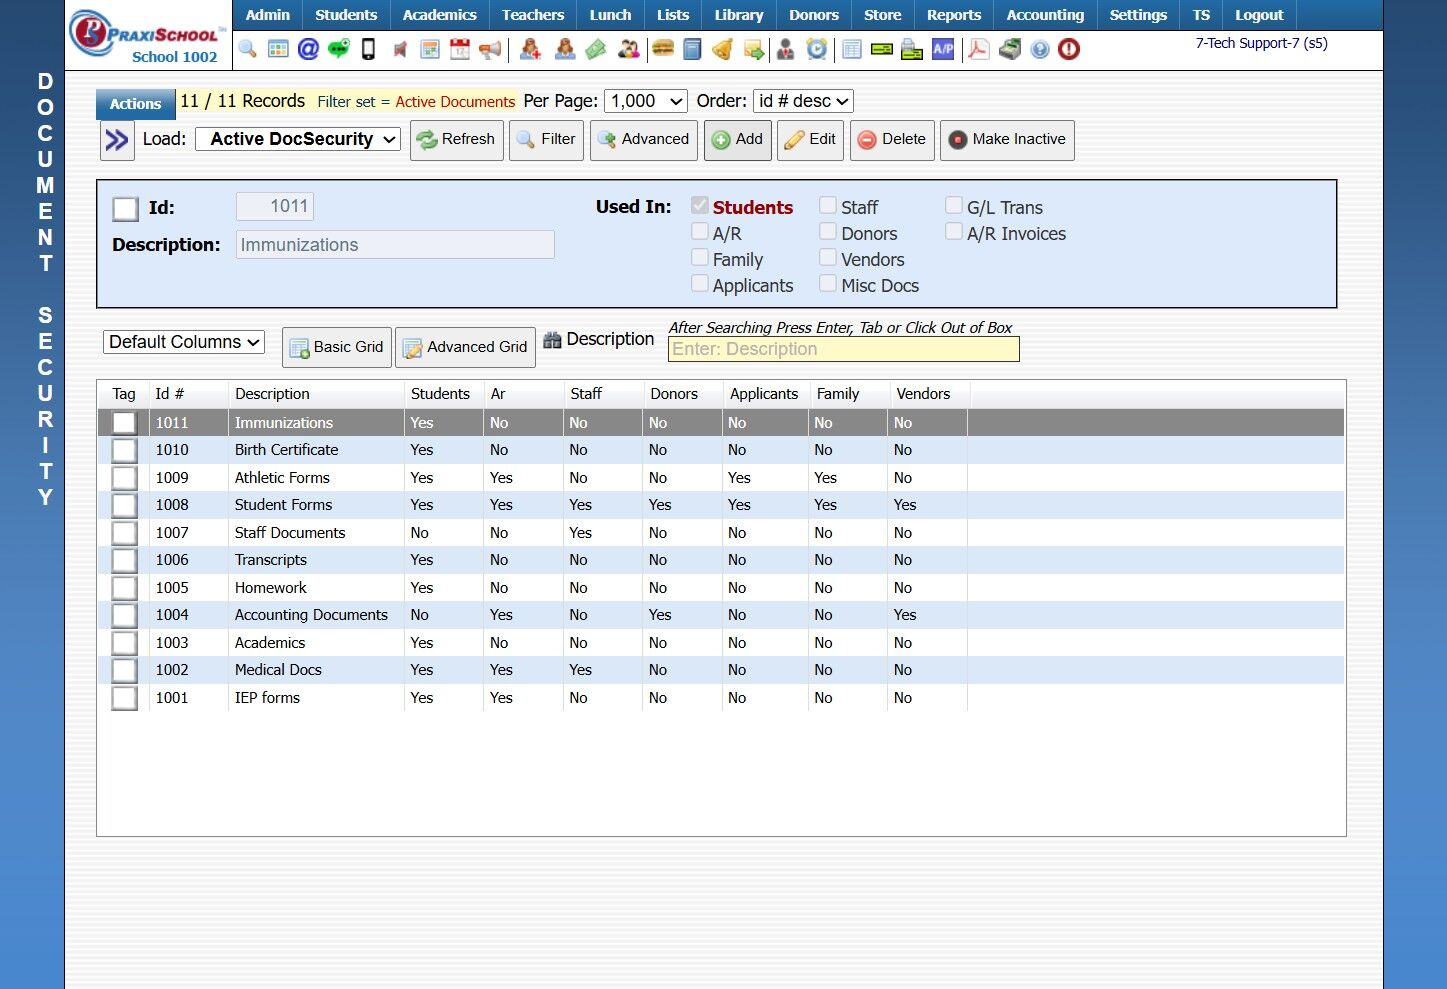Open the megaphone announcements icon
The height and width of the screenshot is (989, 1447).
[x=490, y=49]
